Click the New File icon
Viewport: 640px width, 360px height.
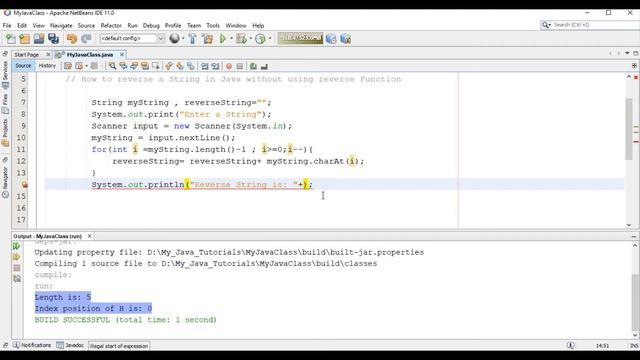[11, 39]
